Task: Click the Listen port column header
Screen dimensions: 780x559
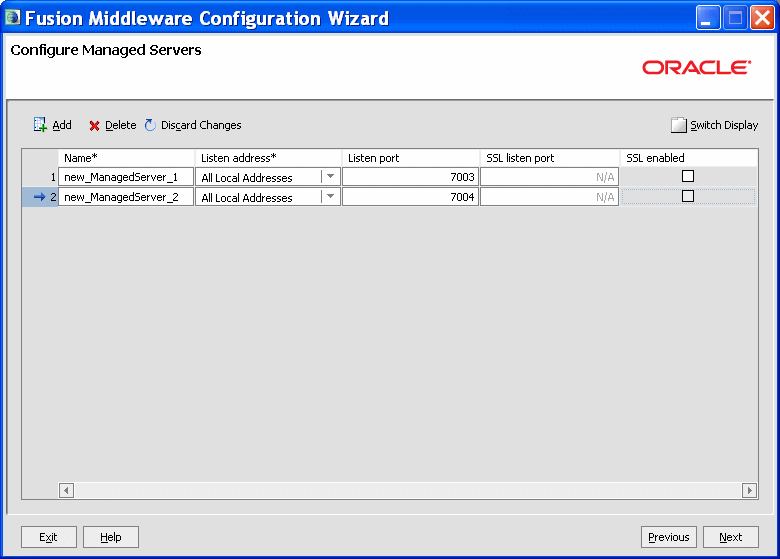Action: point(411,158)
